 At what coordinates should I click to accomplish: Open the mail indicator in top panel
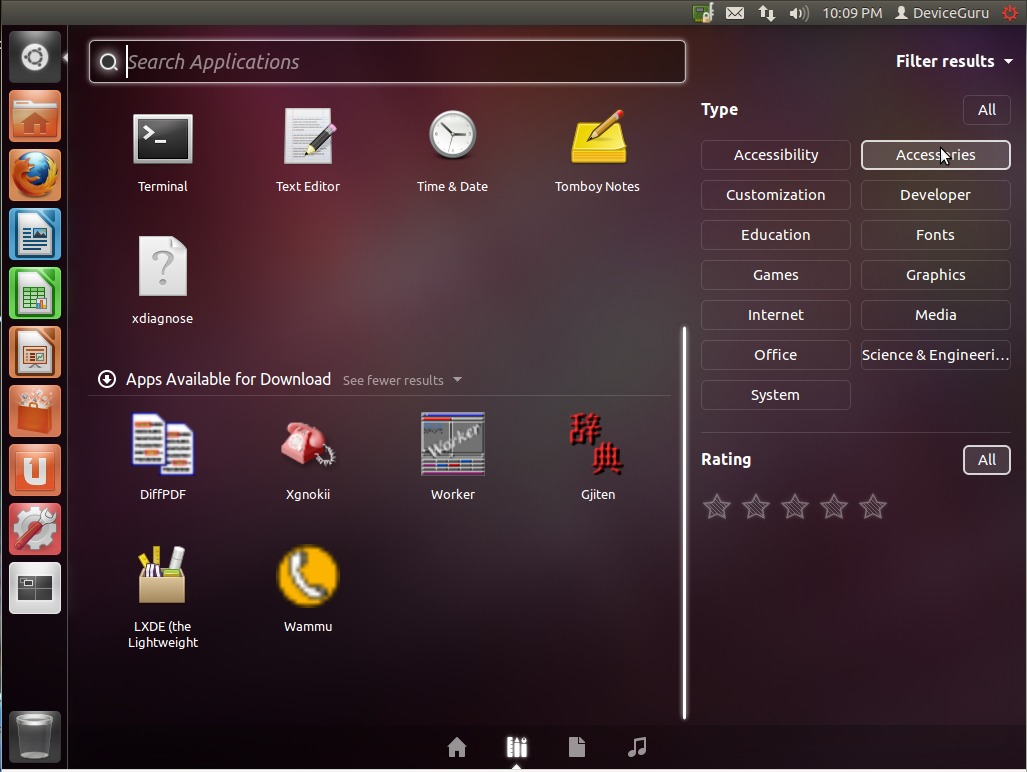coord(735,12)
